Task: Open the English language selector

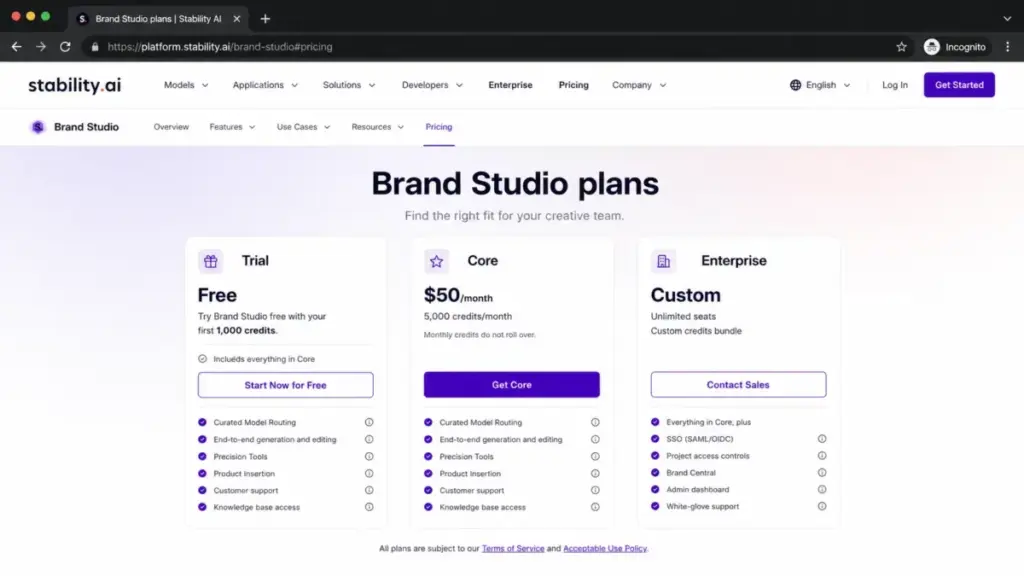Action: click(820, 85)
